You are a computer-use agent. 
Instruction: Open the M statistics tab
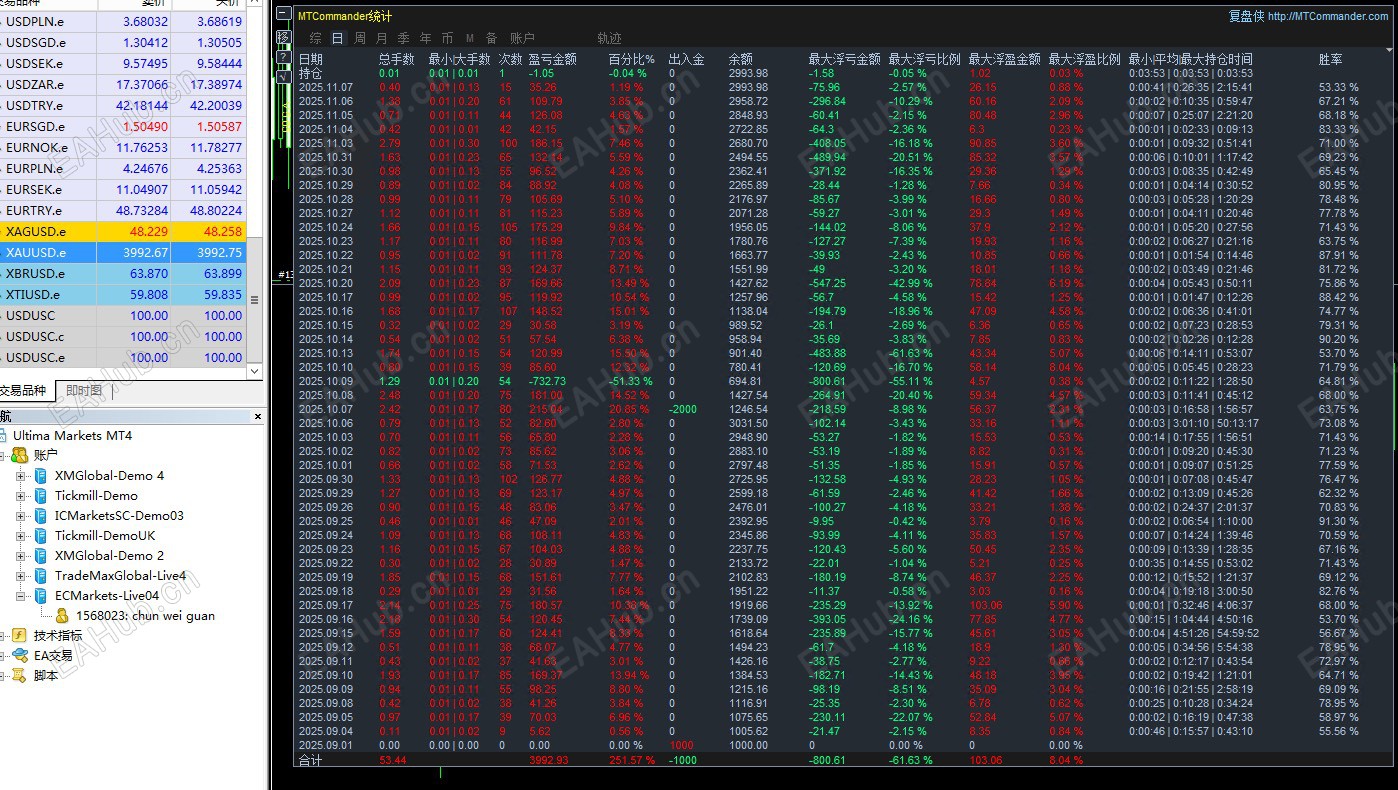[470, 38]
